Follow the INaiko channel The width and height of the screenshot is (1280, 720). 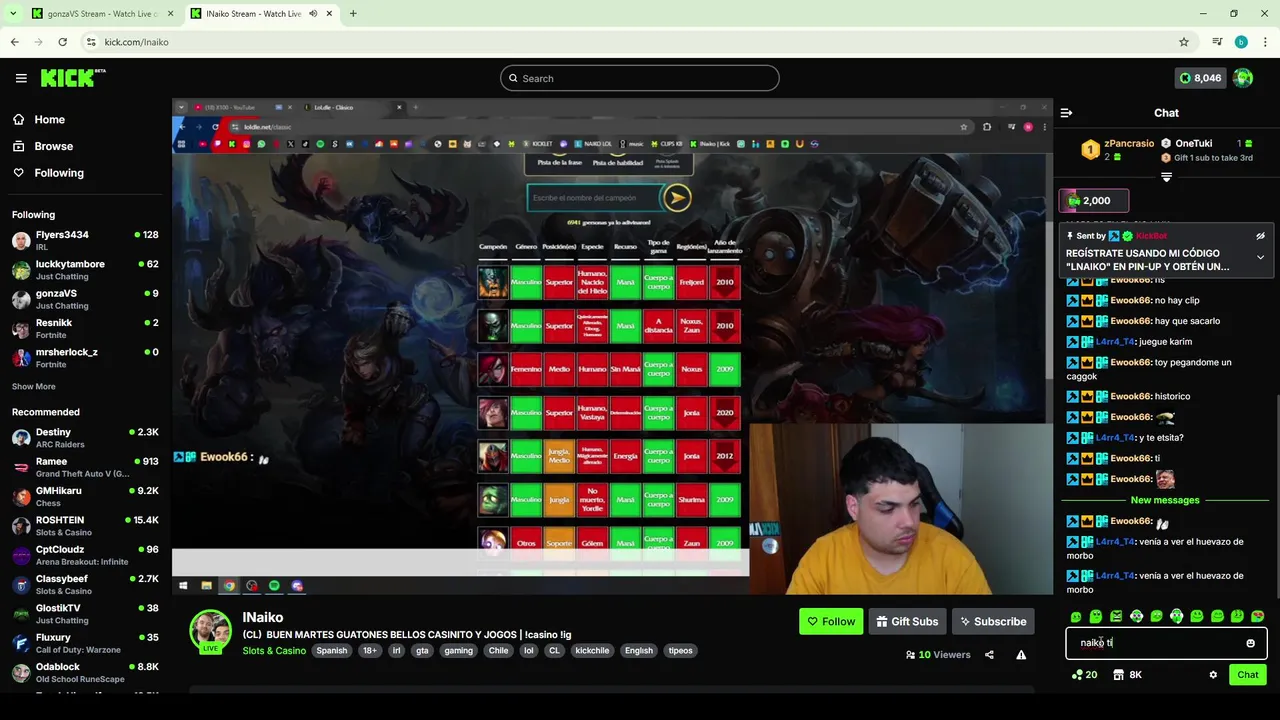[x=831, y=621]
